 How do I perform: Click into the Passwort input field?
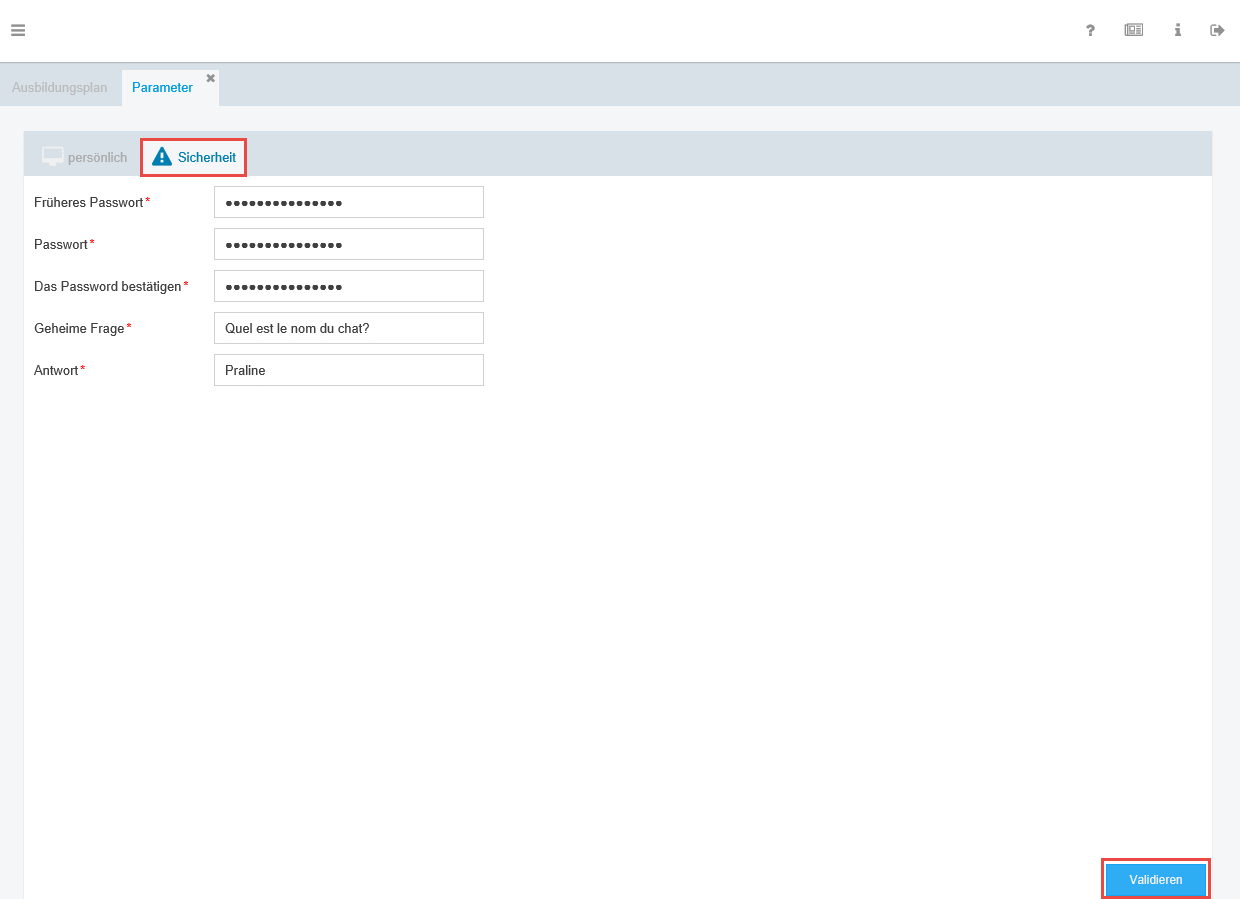348,244
